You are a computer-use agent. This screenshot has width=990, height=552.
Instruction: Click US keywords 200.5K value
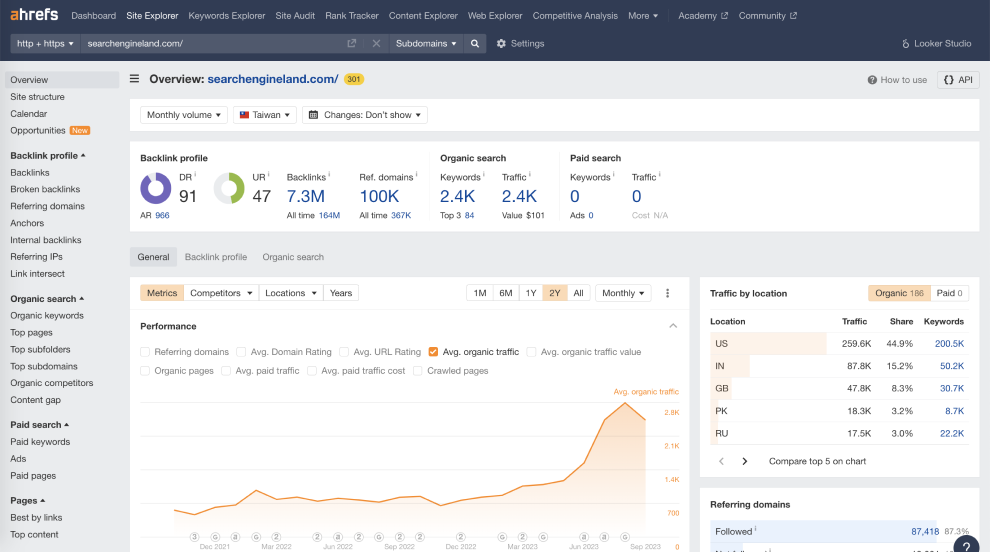(x=949, y=344)
